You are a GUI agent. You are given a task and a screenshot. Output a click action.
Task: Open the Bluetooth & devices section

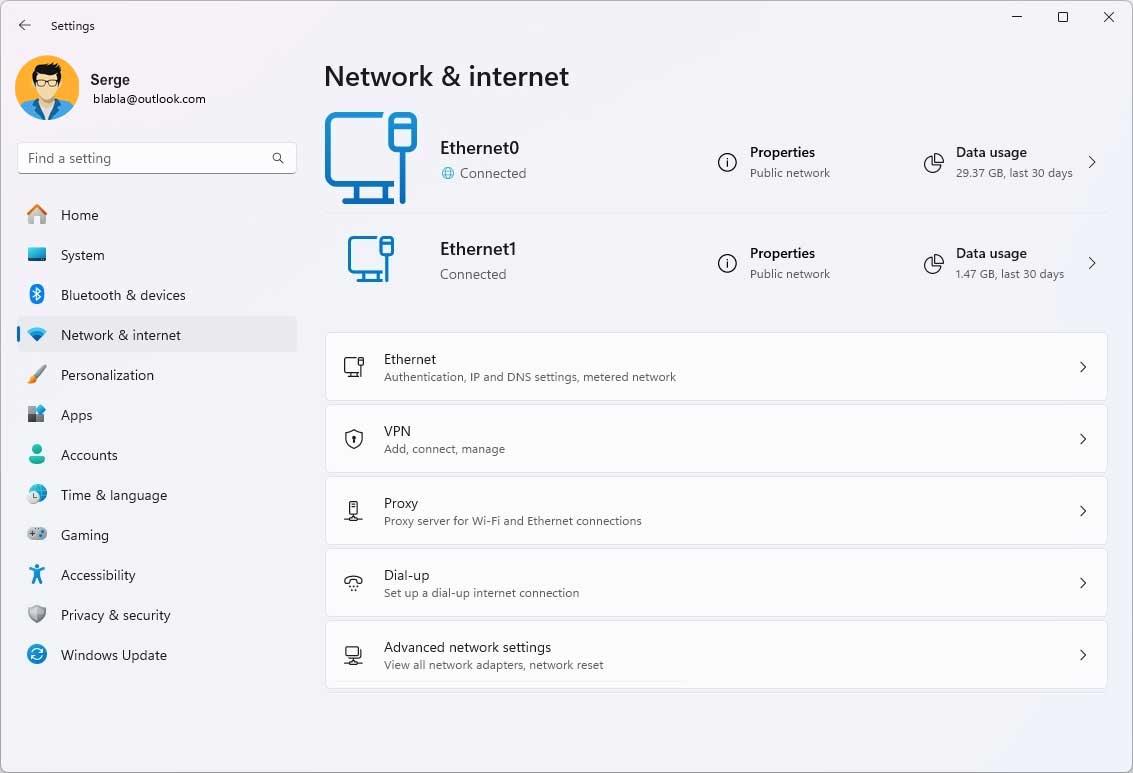click(122, 295)
